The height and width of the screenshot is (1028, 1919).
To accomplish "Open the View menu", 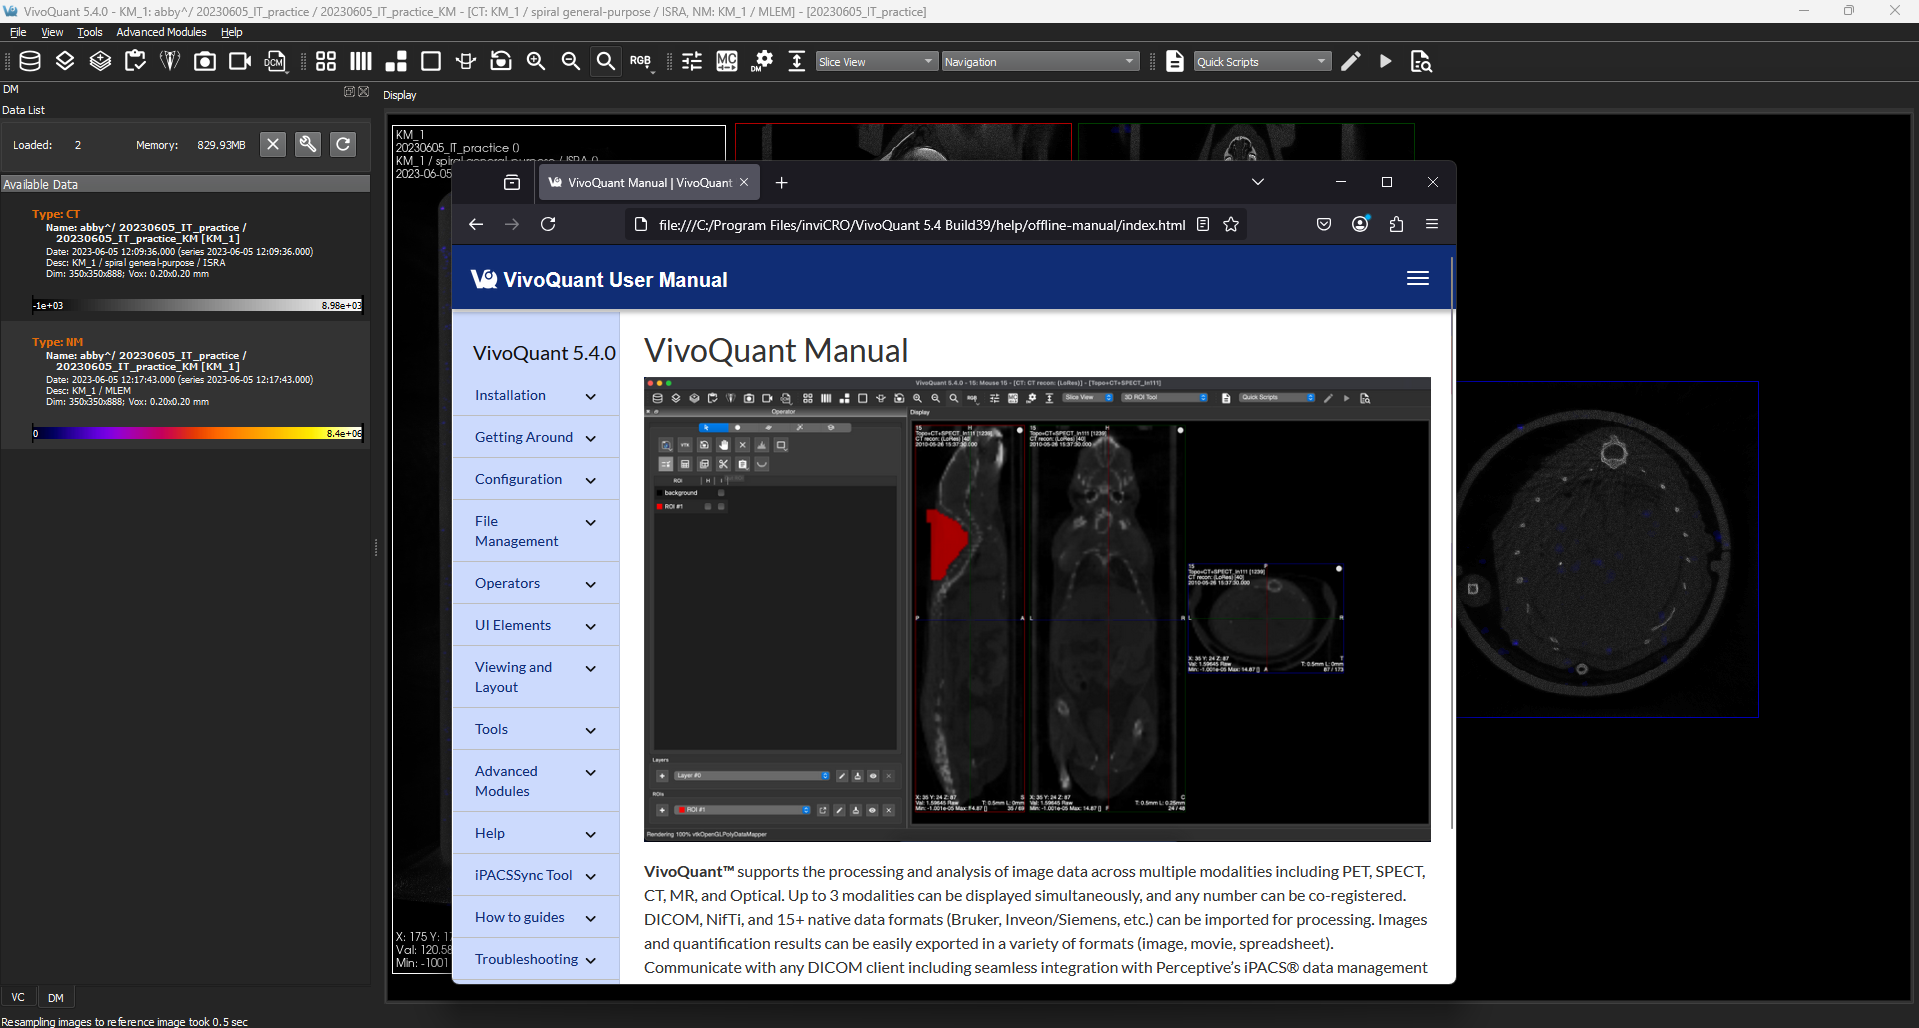I will [52, 32].
